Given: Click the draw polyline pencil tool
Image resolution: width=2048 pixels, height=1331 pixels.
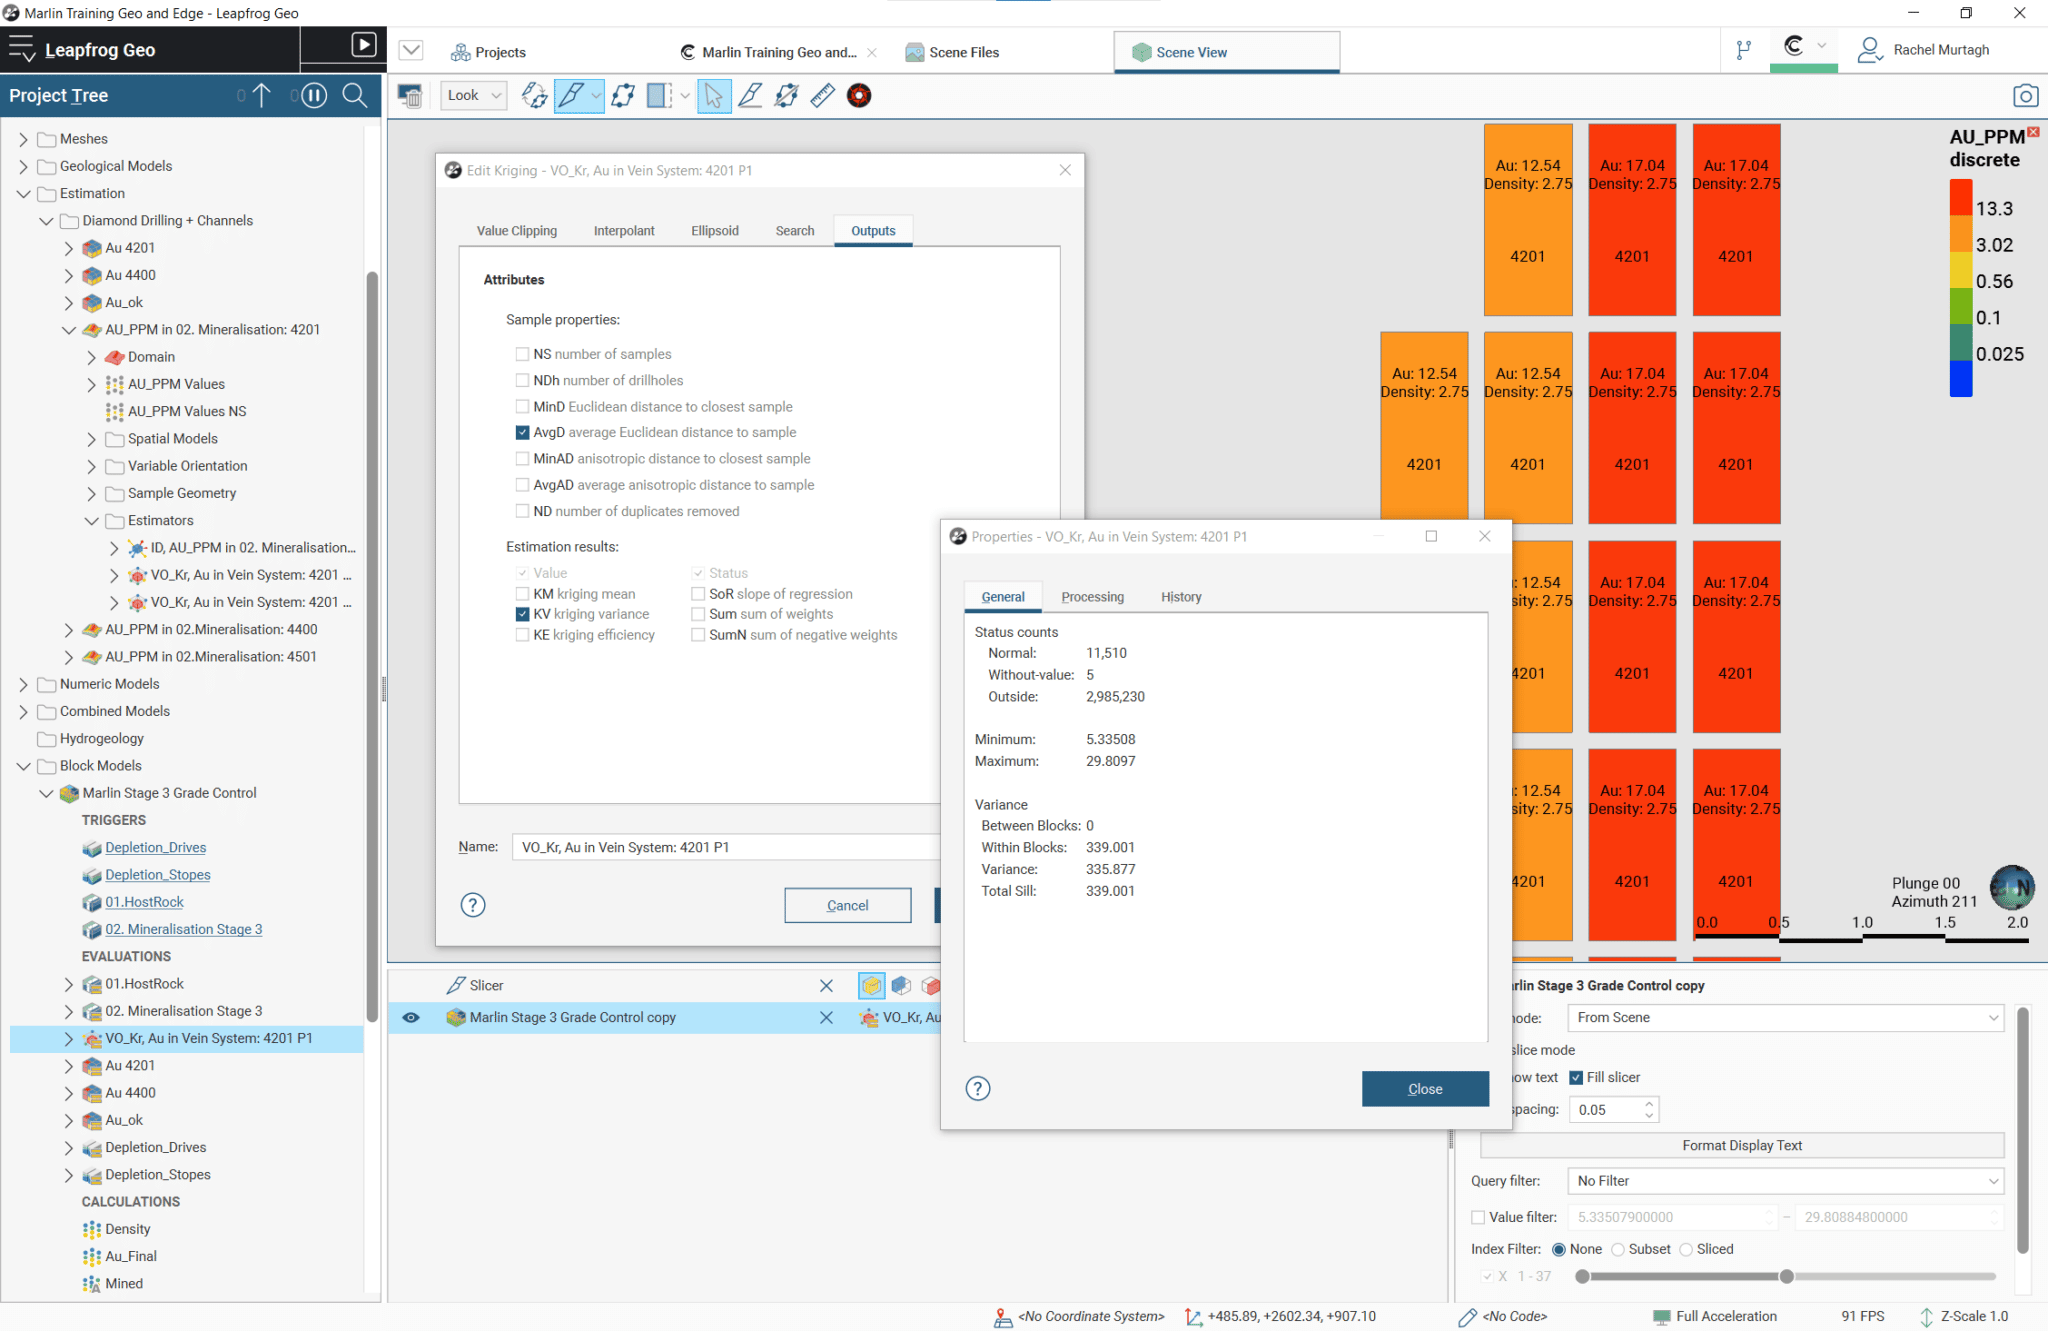Looking at the screenshot, I should tap(750, 96).
